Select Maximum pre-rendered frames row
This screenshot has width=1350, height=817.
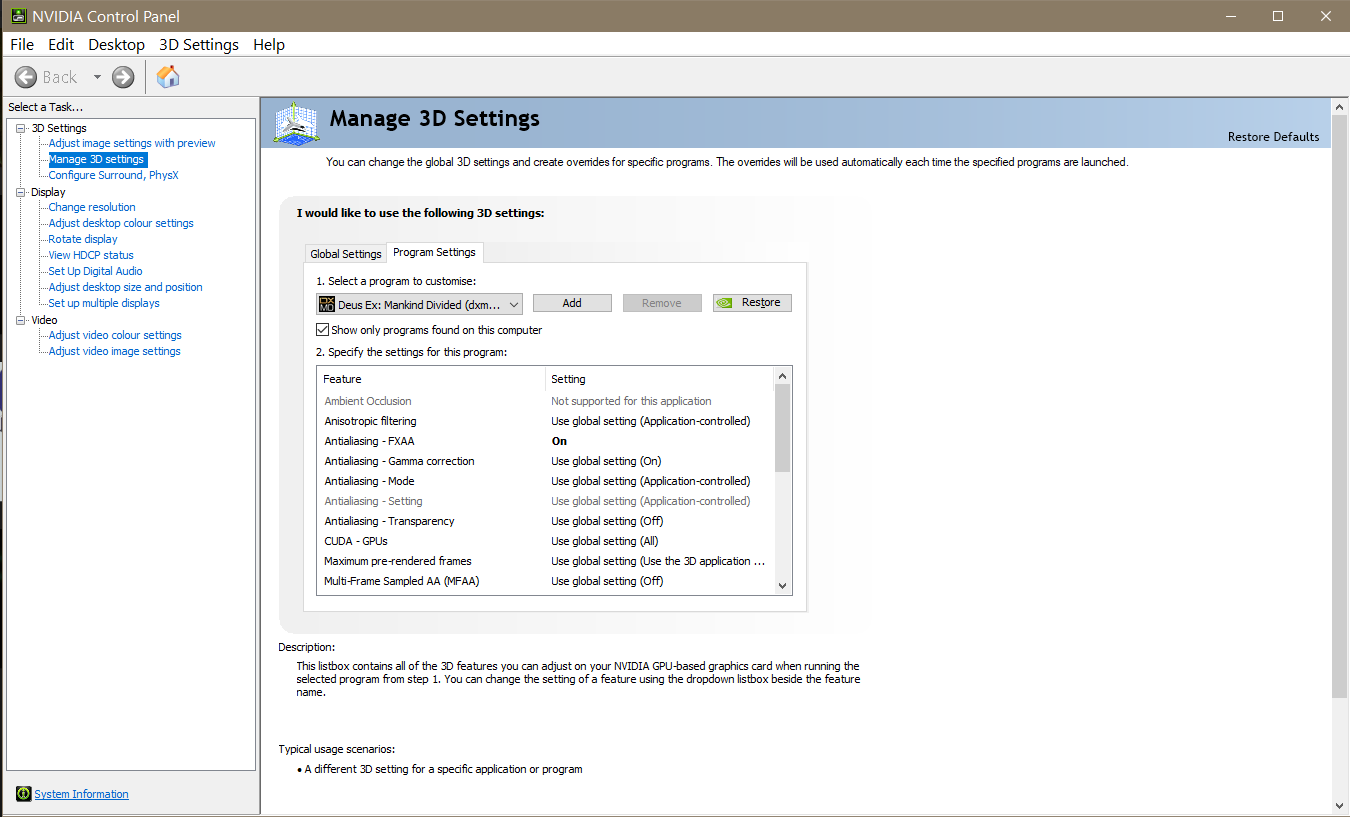(x=546, y=561)
